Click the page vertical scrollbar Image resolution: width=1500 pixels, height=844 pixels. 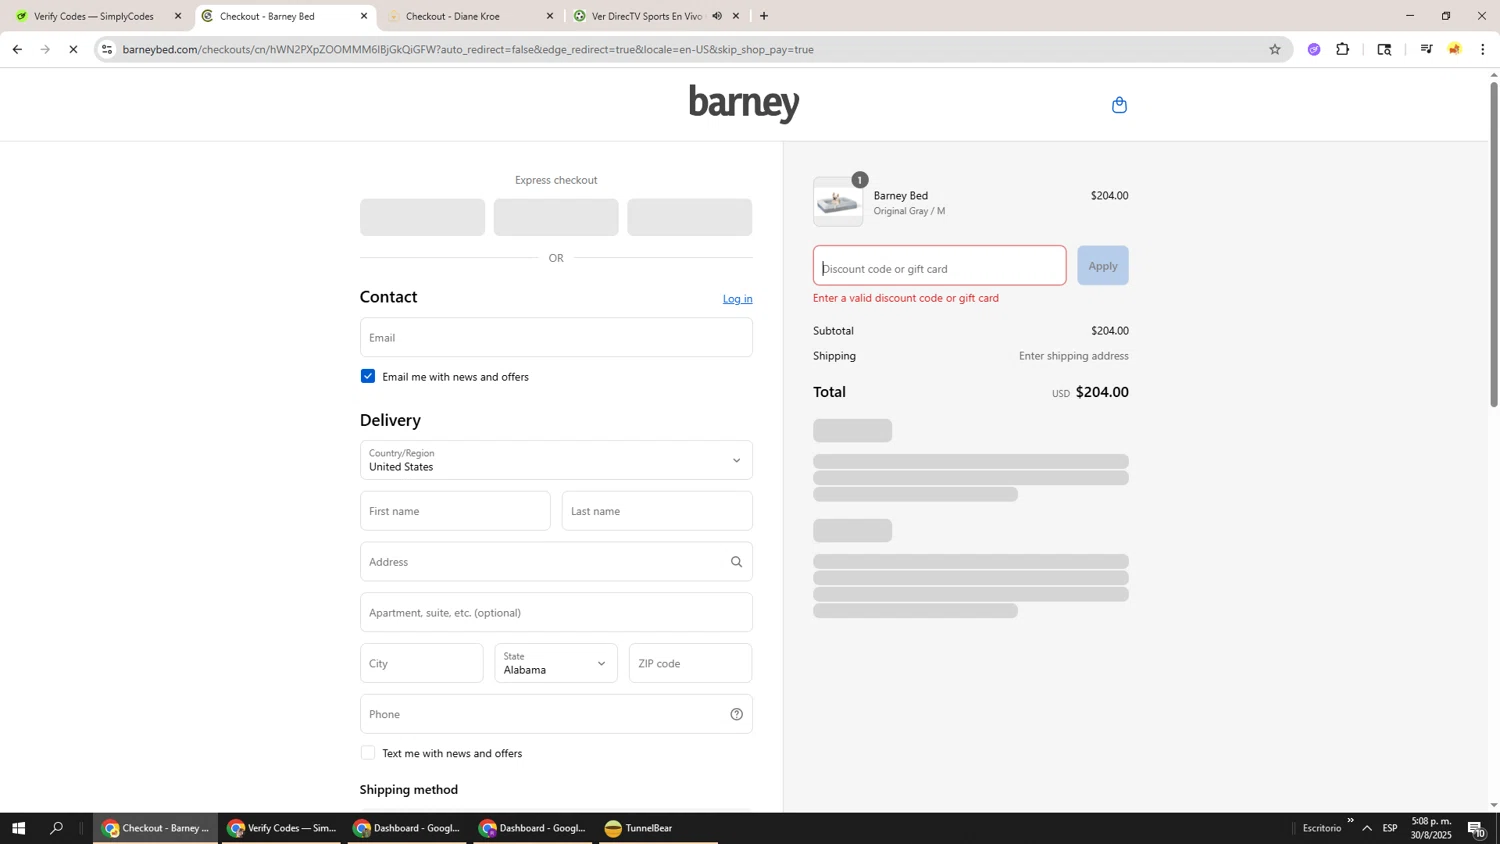1494,245
